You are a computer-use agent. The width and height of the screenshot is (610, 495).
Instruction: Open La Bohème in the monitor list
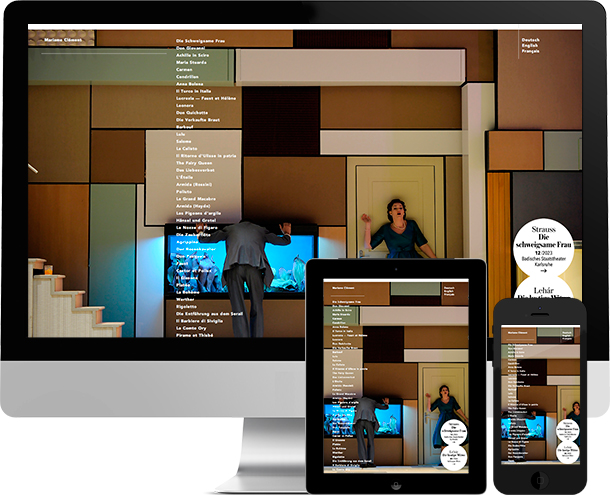(188, 292)
